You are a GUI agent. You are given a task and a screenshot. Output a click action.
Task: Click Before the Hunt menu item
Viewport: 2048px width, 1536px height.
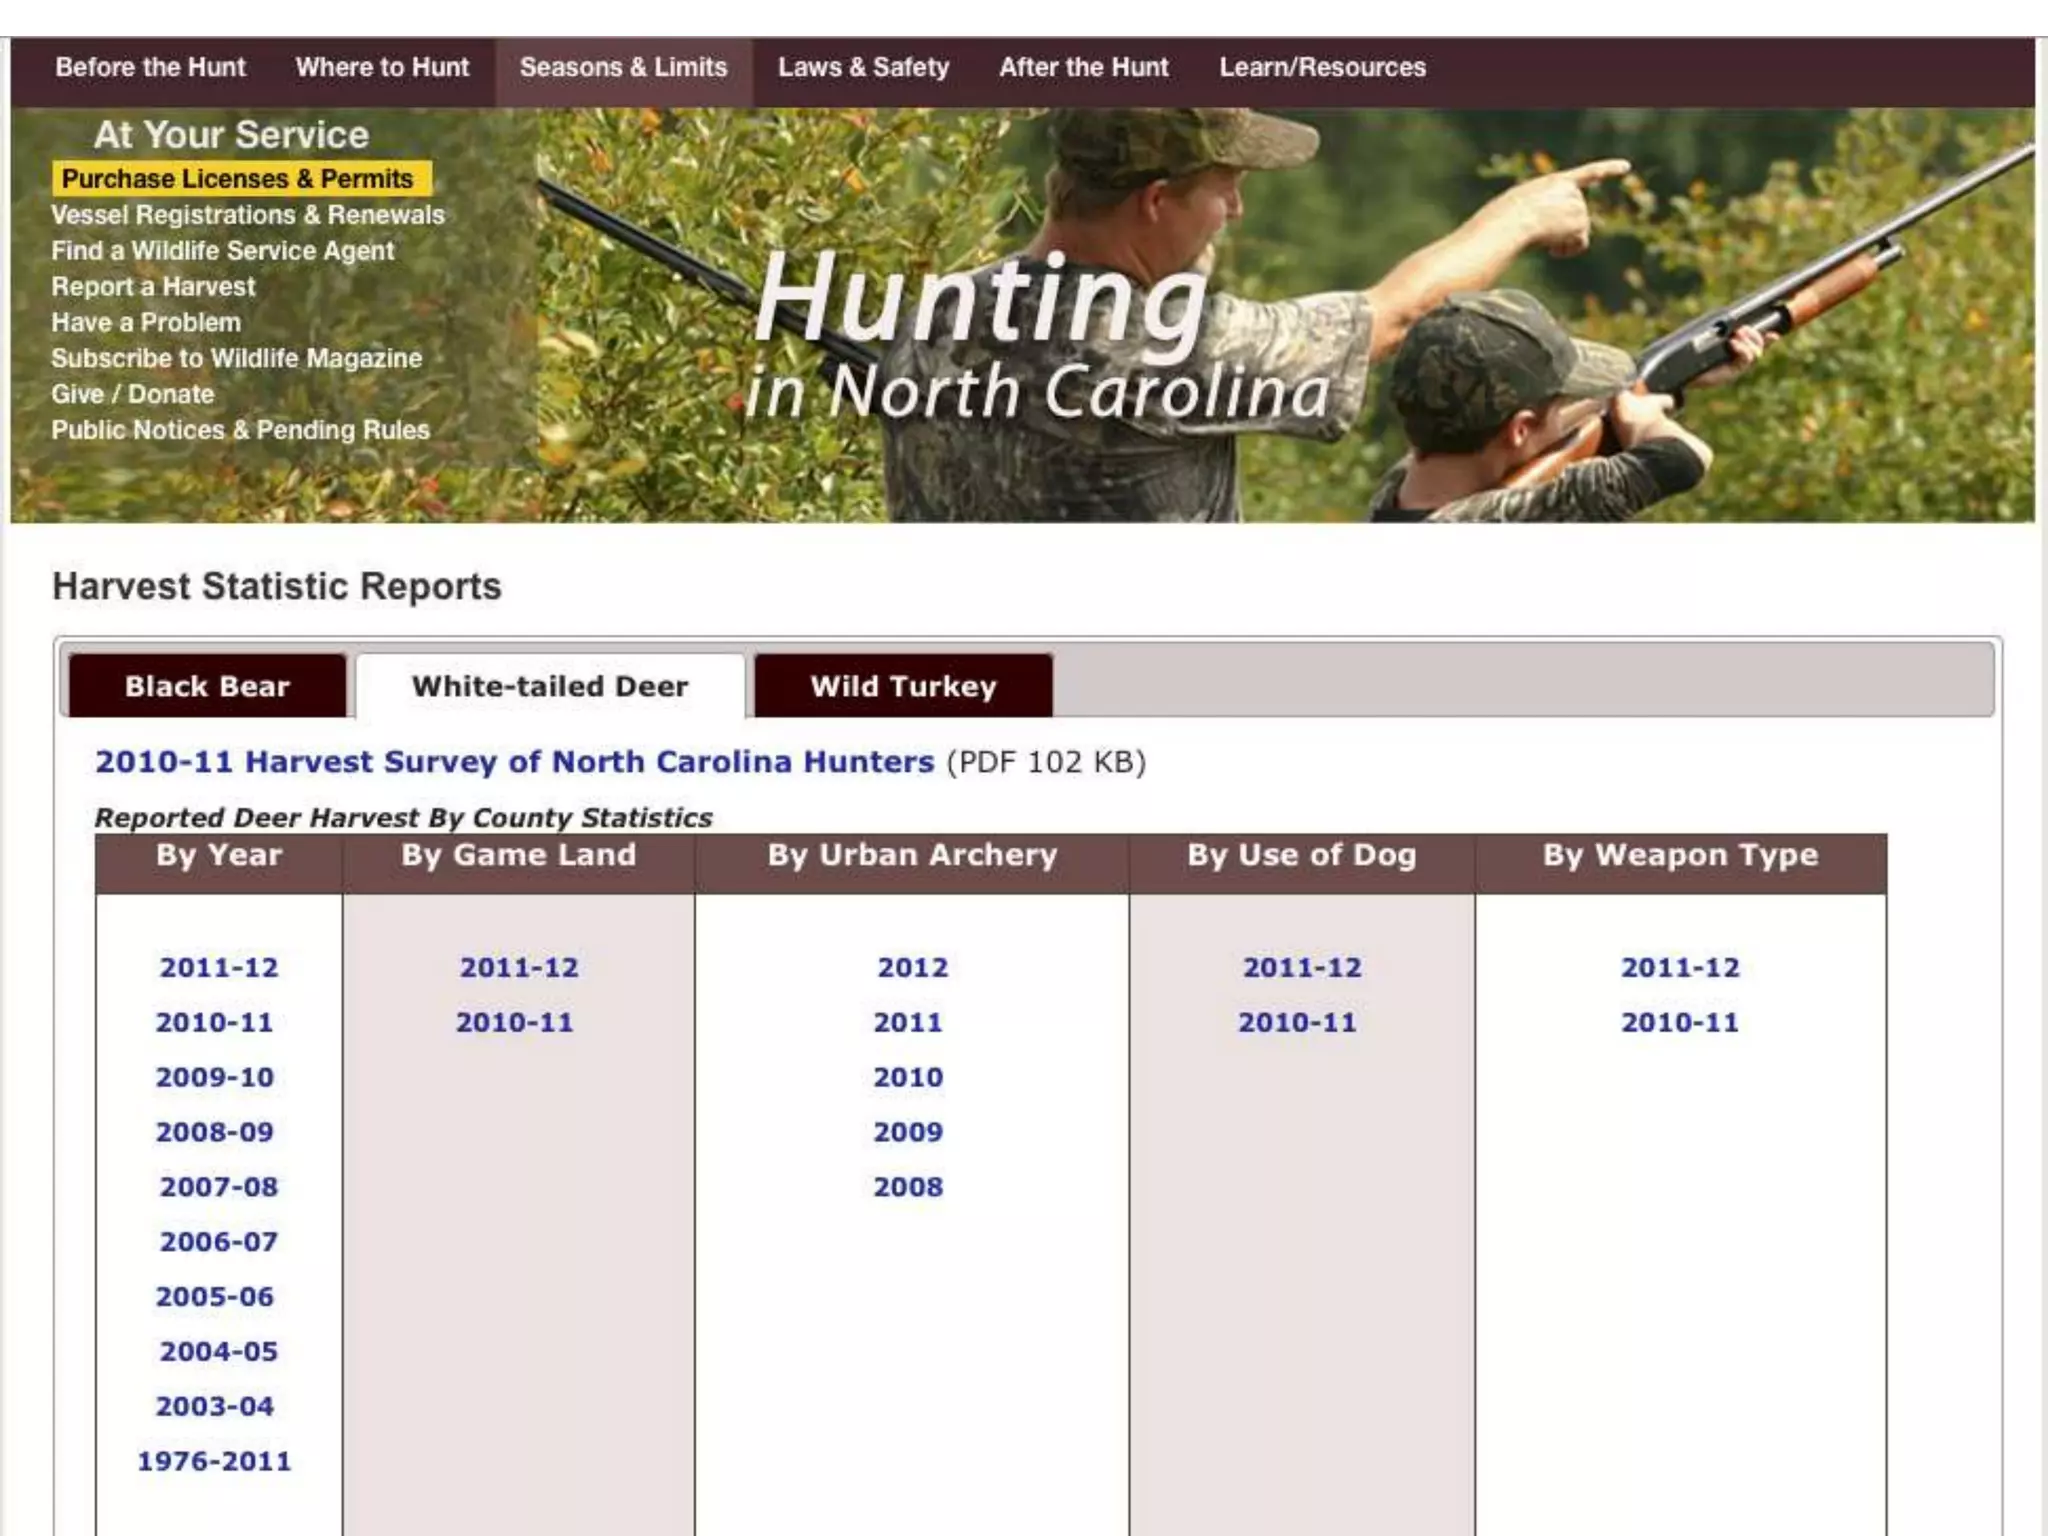pos(150,67)
